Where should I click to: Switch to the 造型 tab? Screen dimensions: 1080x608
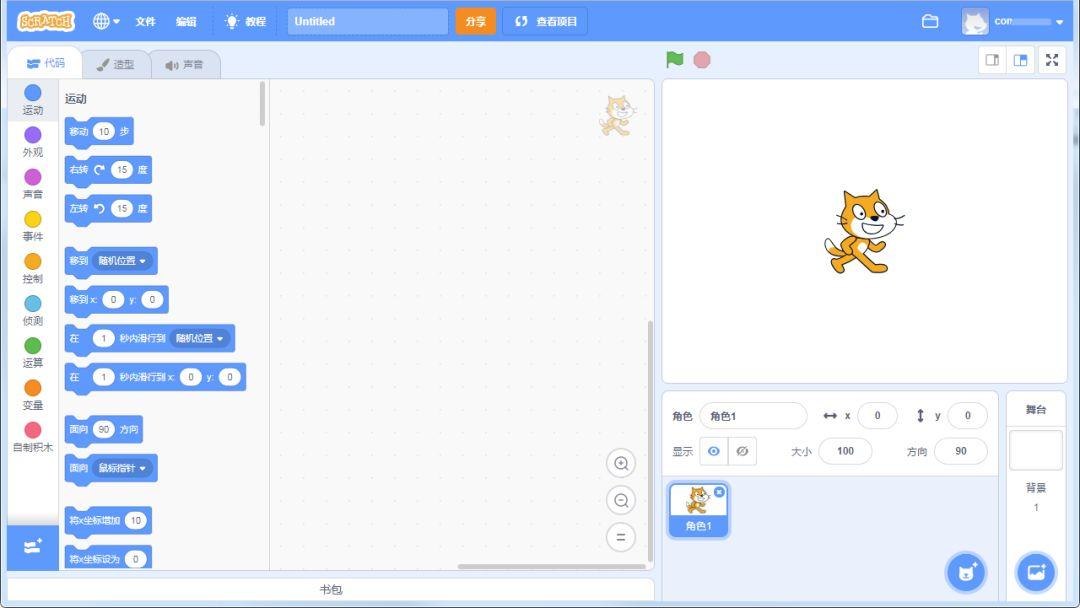coord(116,65)
